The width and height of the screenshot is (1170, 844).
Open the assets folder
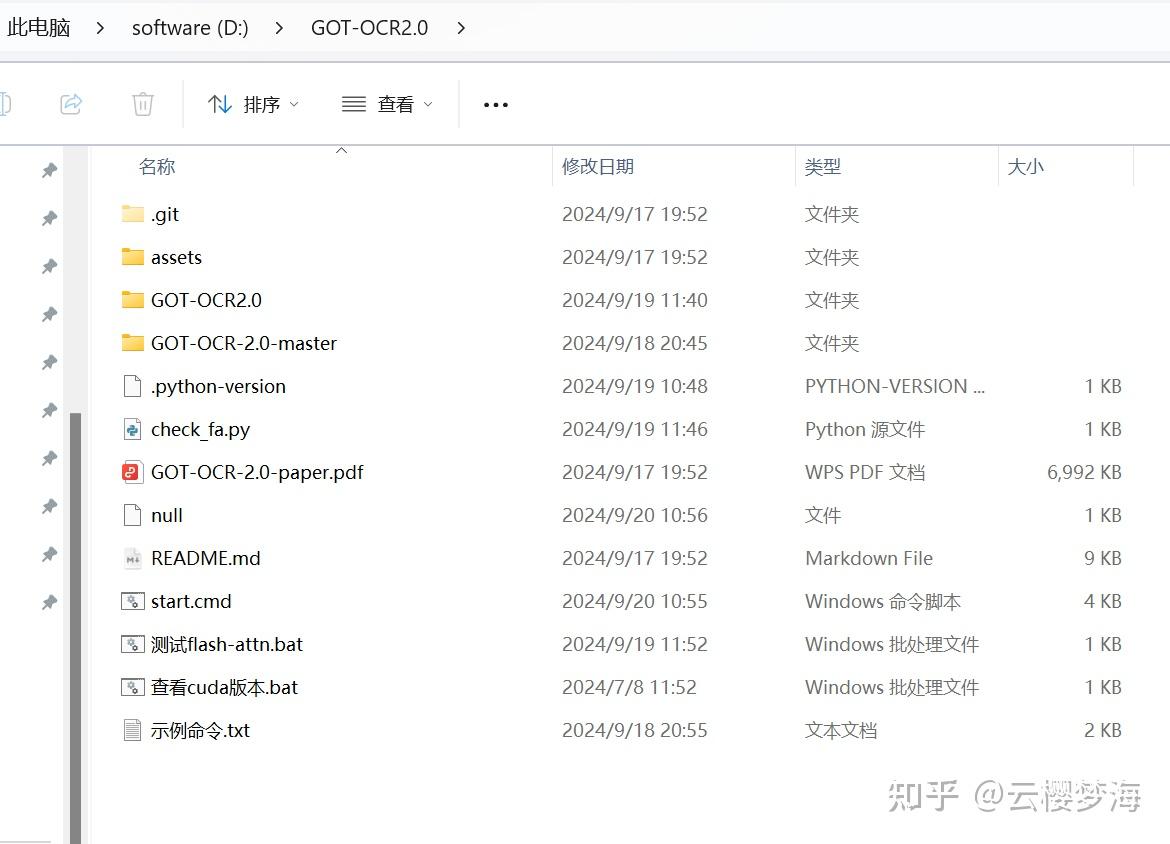click(177, 257)
